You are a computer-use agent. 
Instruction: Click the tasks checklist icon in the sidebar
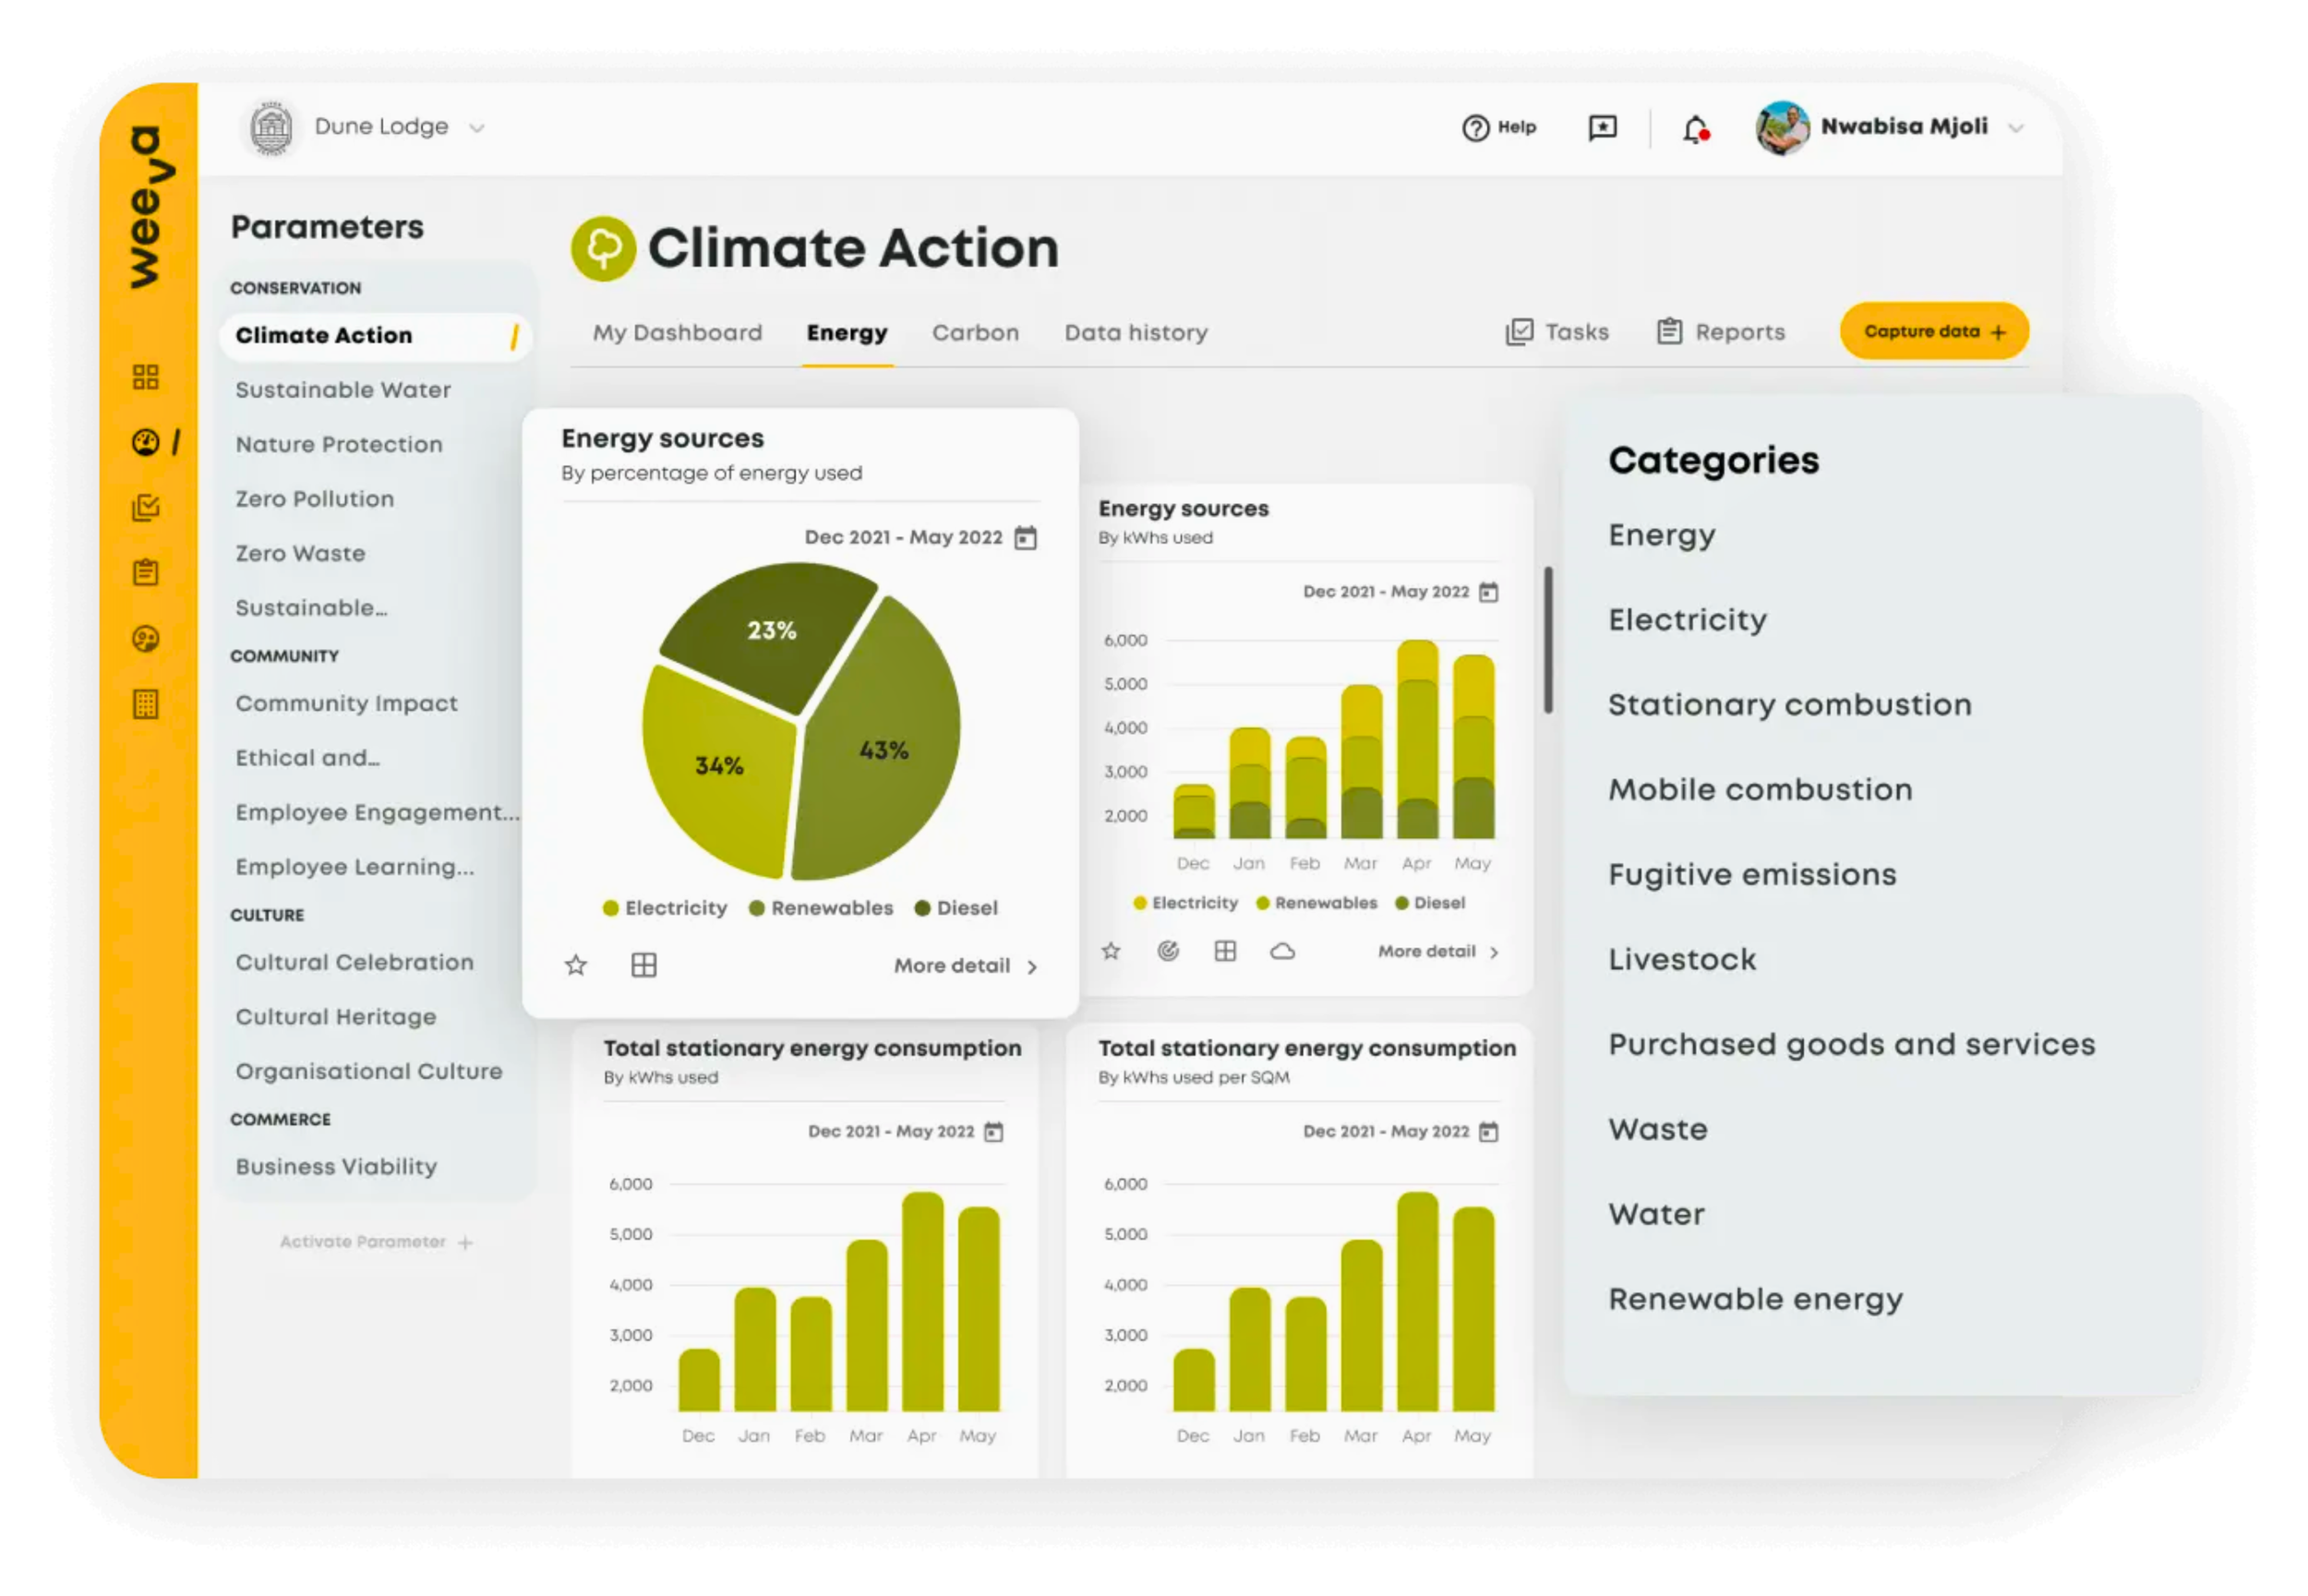(x=147, y=507)
